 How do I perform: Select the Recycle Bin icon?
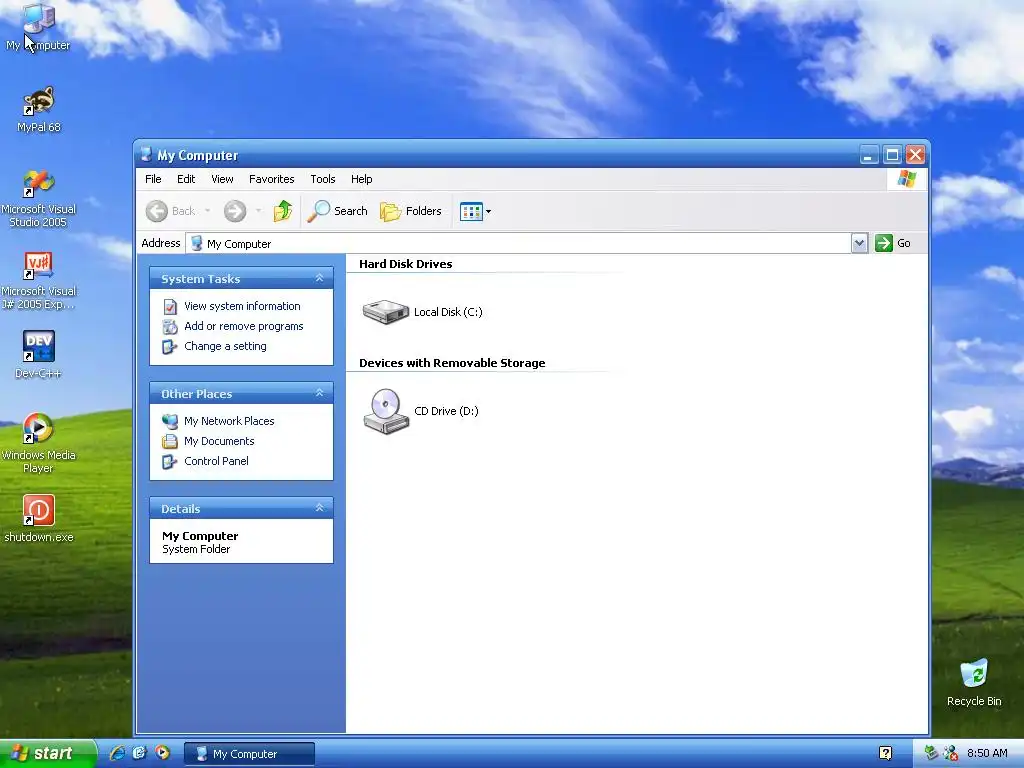pyautogui.click(x=974, y=683)
